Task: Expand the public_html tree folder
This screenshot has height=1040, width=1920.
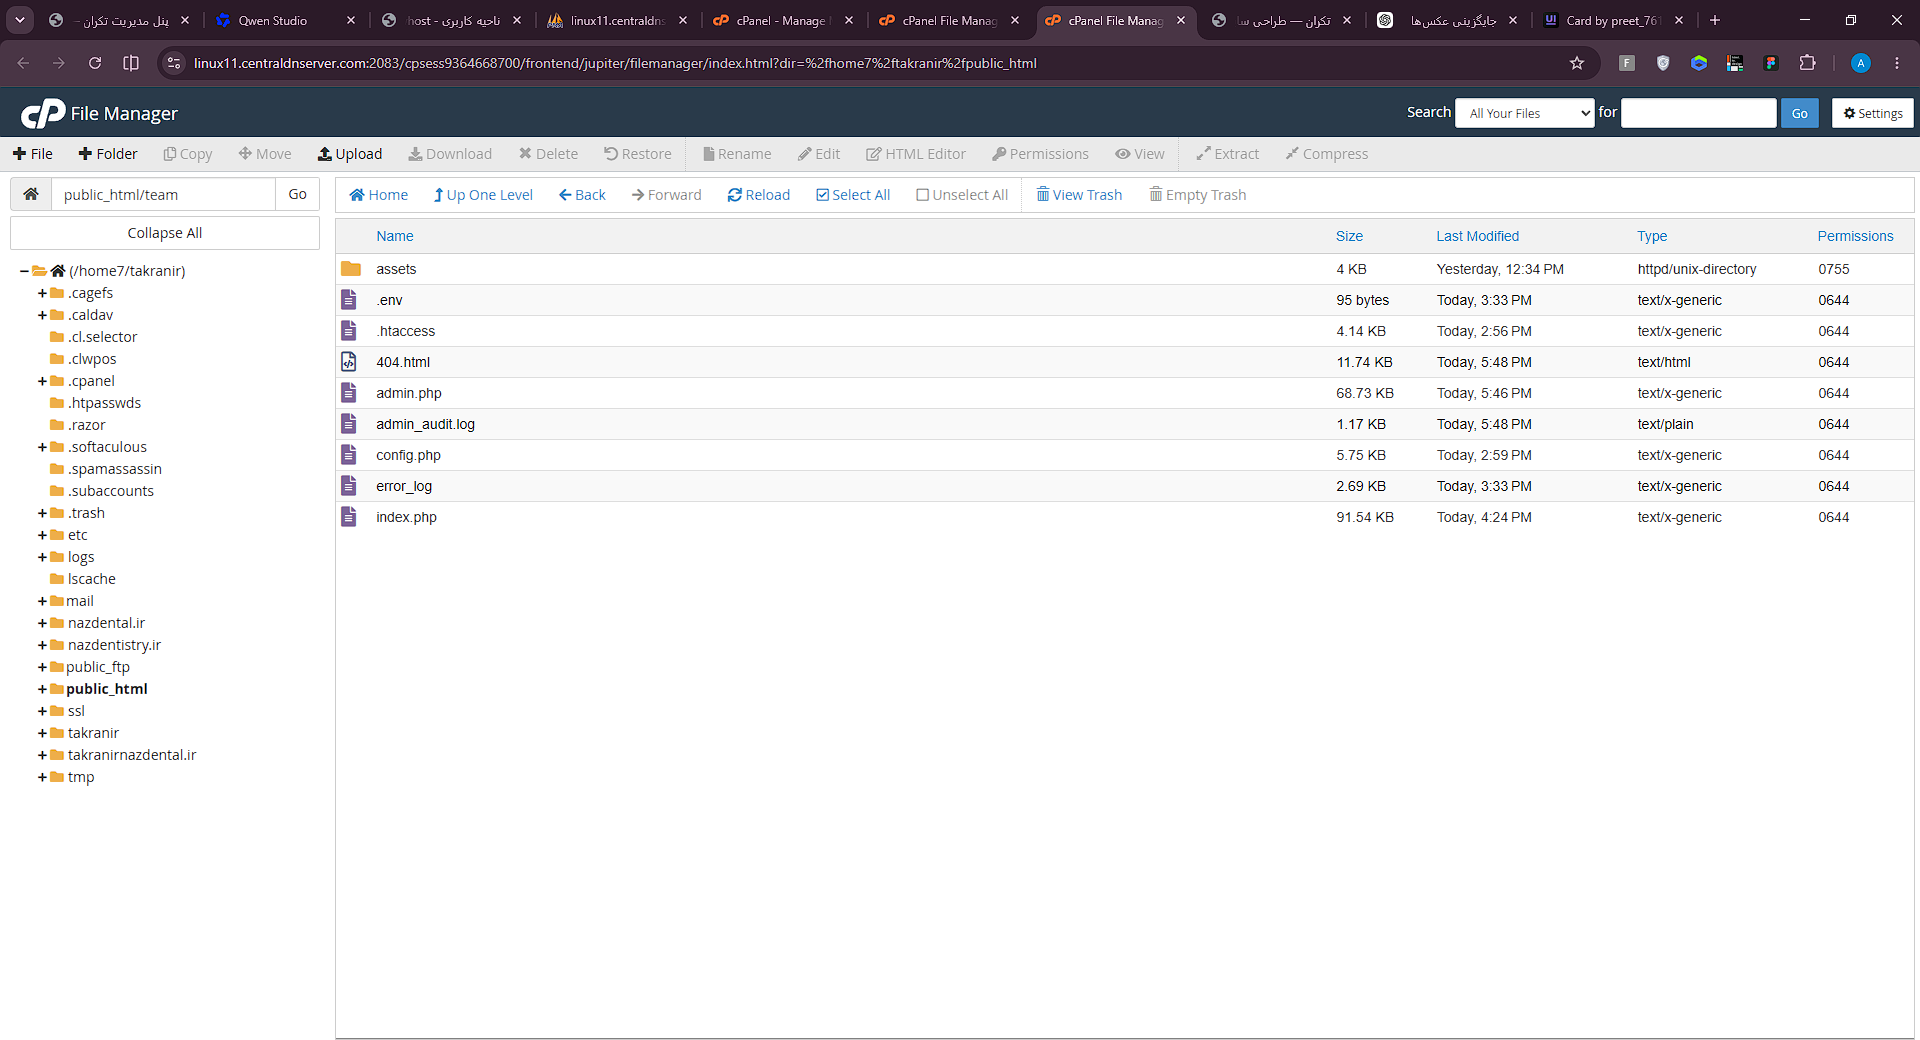Action: (42, 689)
